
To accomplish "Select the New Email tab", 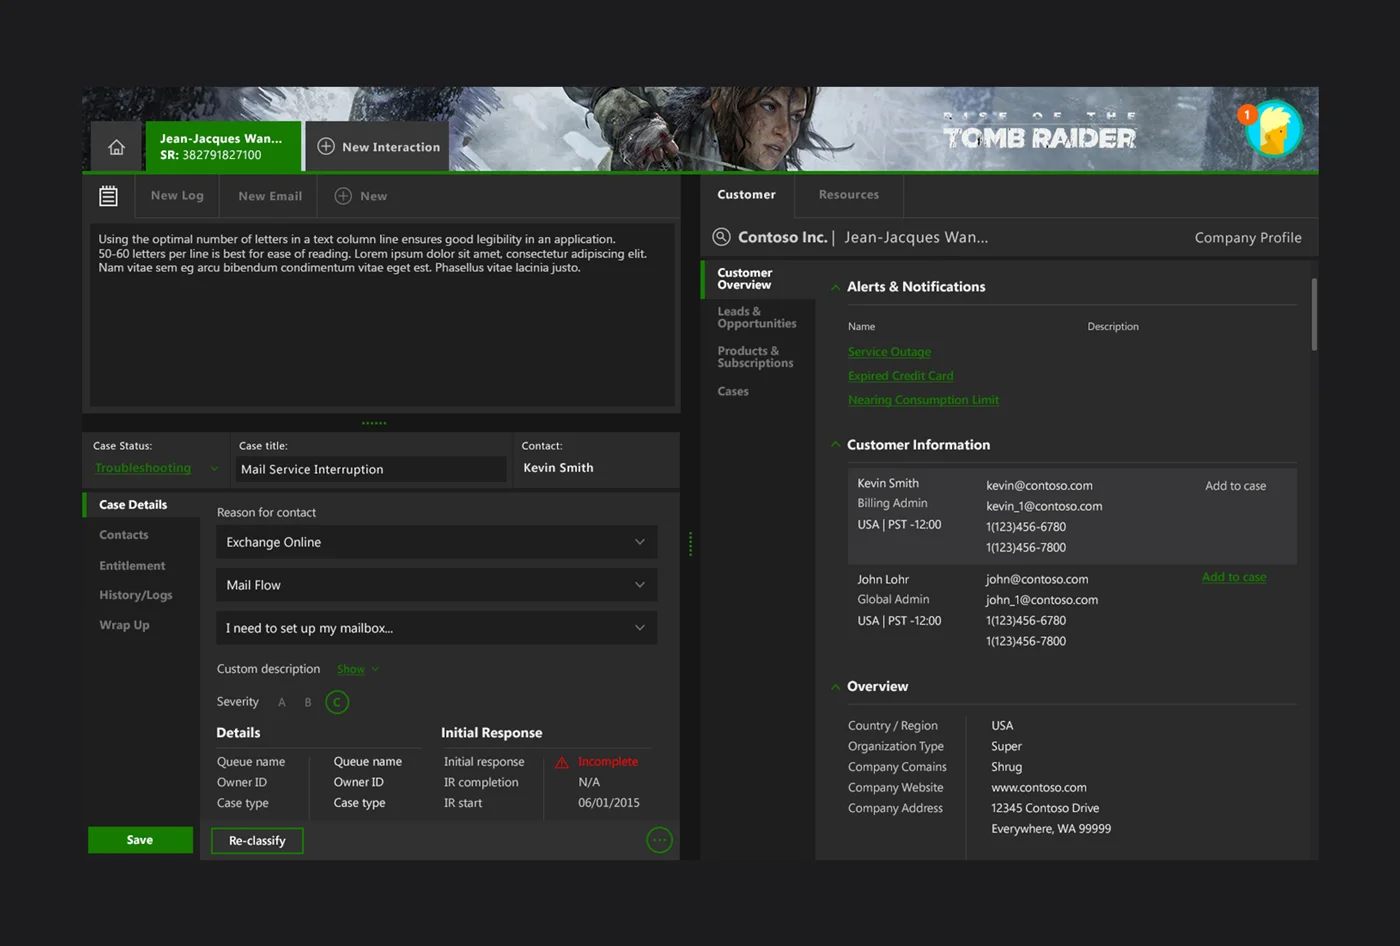I will coord(270,196).
